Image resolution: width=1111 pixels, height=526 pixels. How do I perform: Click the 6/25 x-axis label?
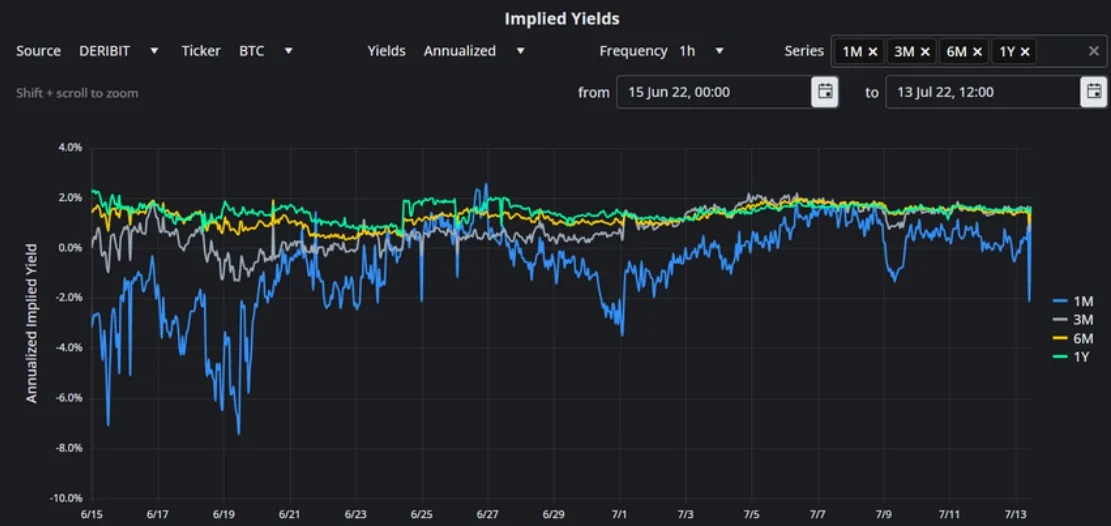tap(422, 513)
